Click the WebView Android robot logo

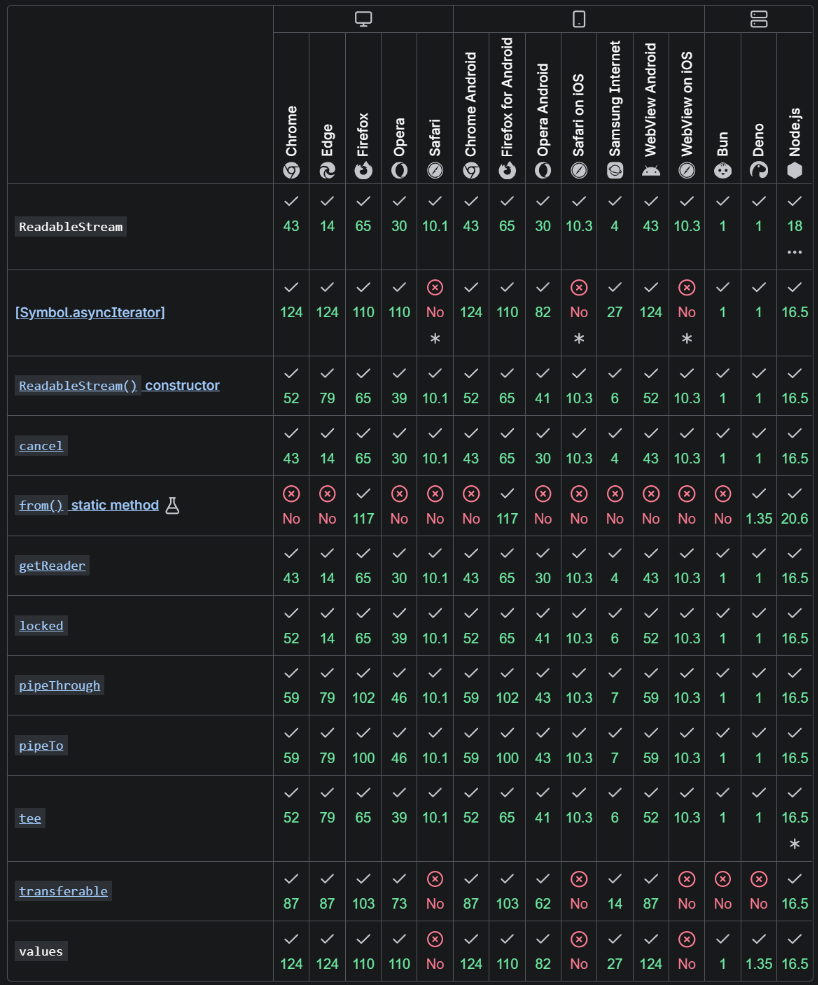651,170
